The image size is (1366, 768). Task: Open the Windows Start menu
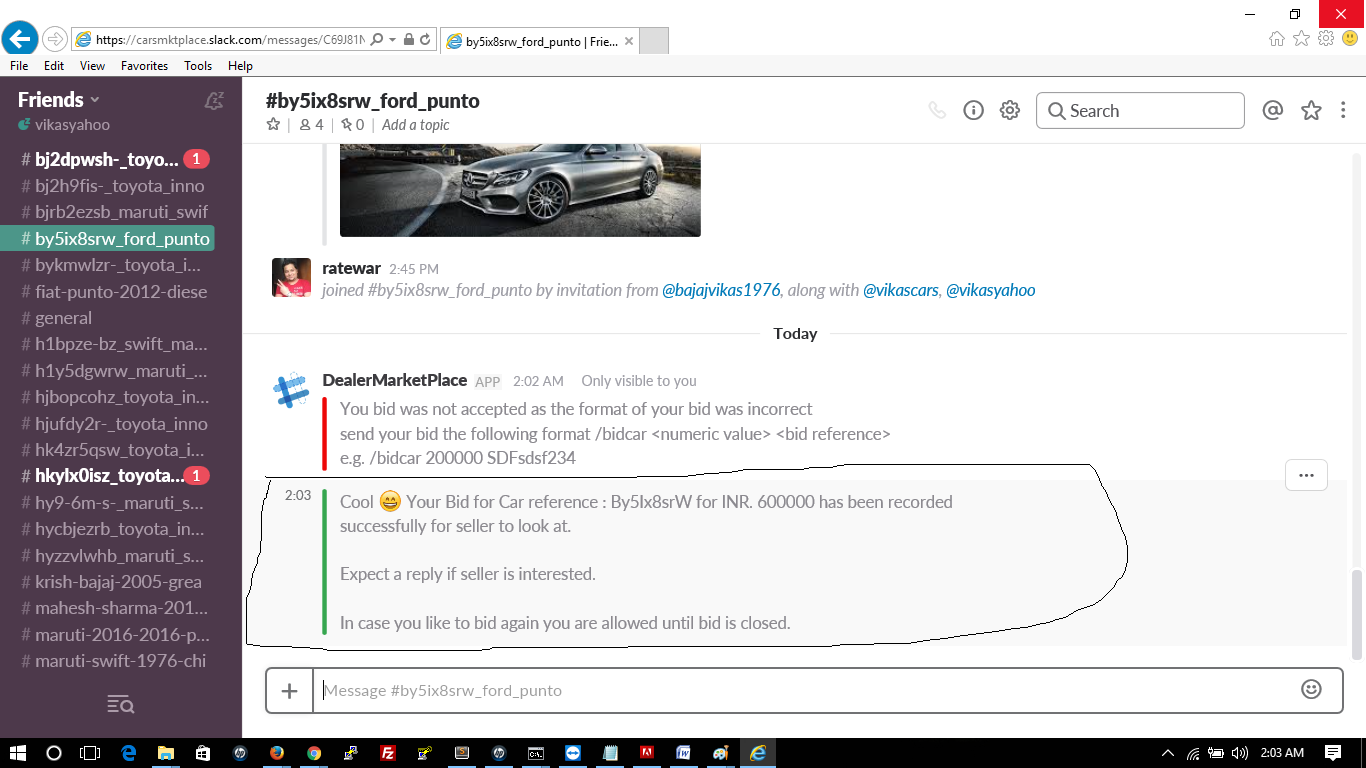click(18, 753)
